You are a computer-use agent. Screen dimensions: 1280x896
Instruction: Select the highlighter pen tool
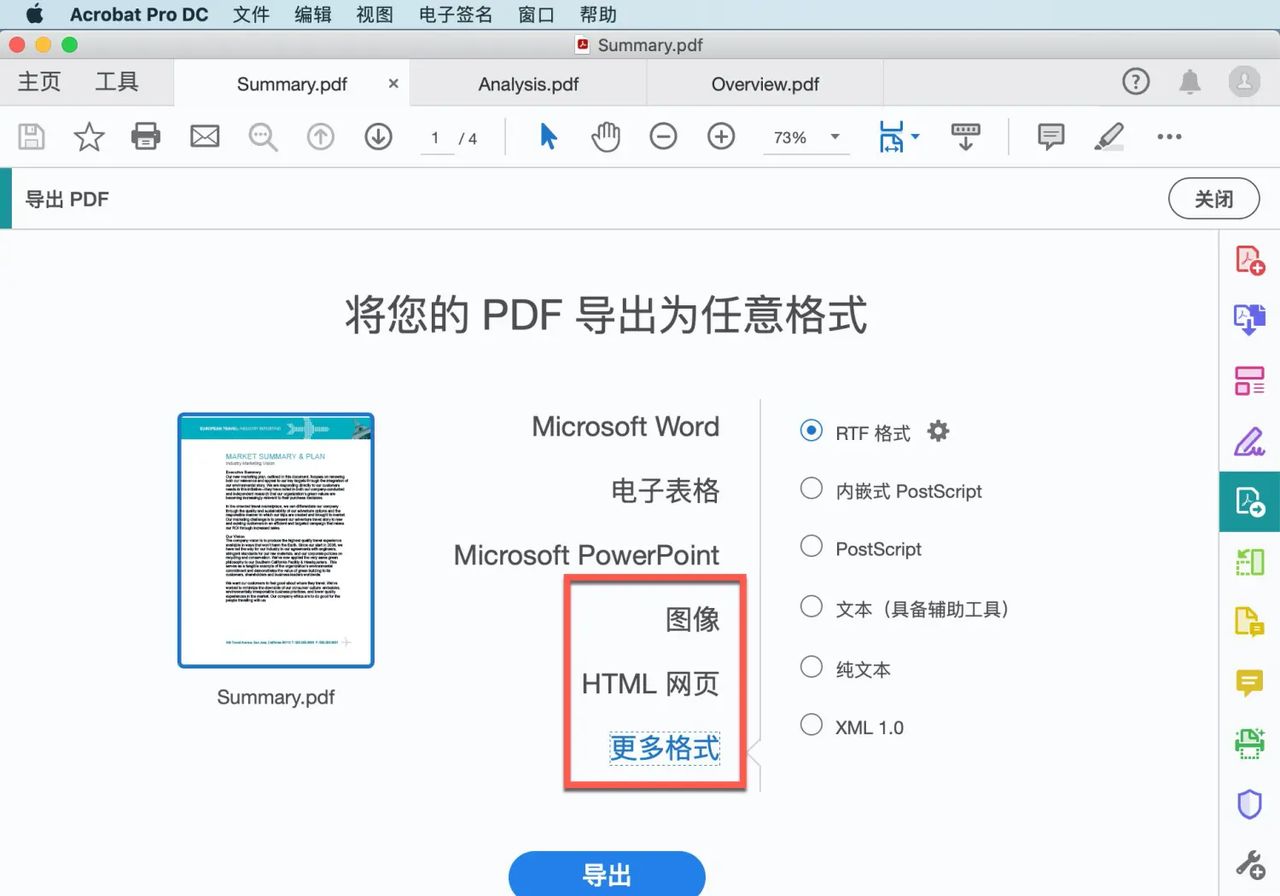[x=1109, y=137]
